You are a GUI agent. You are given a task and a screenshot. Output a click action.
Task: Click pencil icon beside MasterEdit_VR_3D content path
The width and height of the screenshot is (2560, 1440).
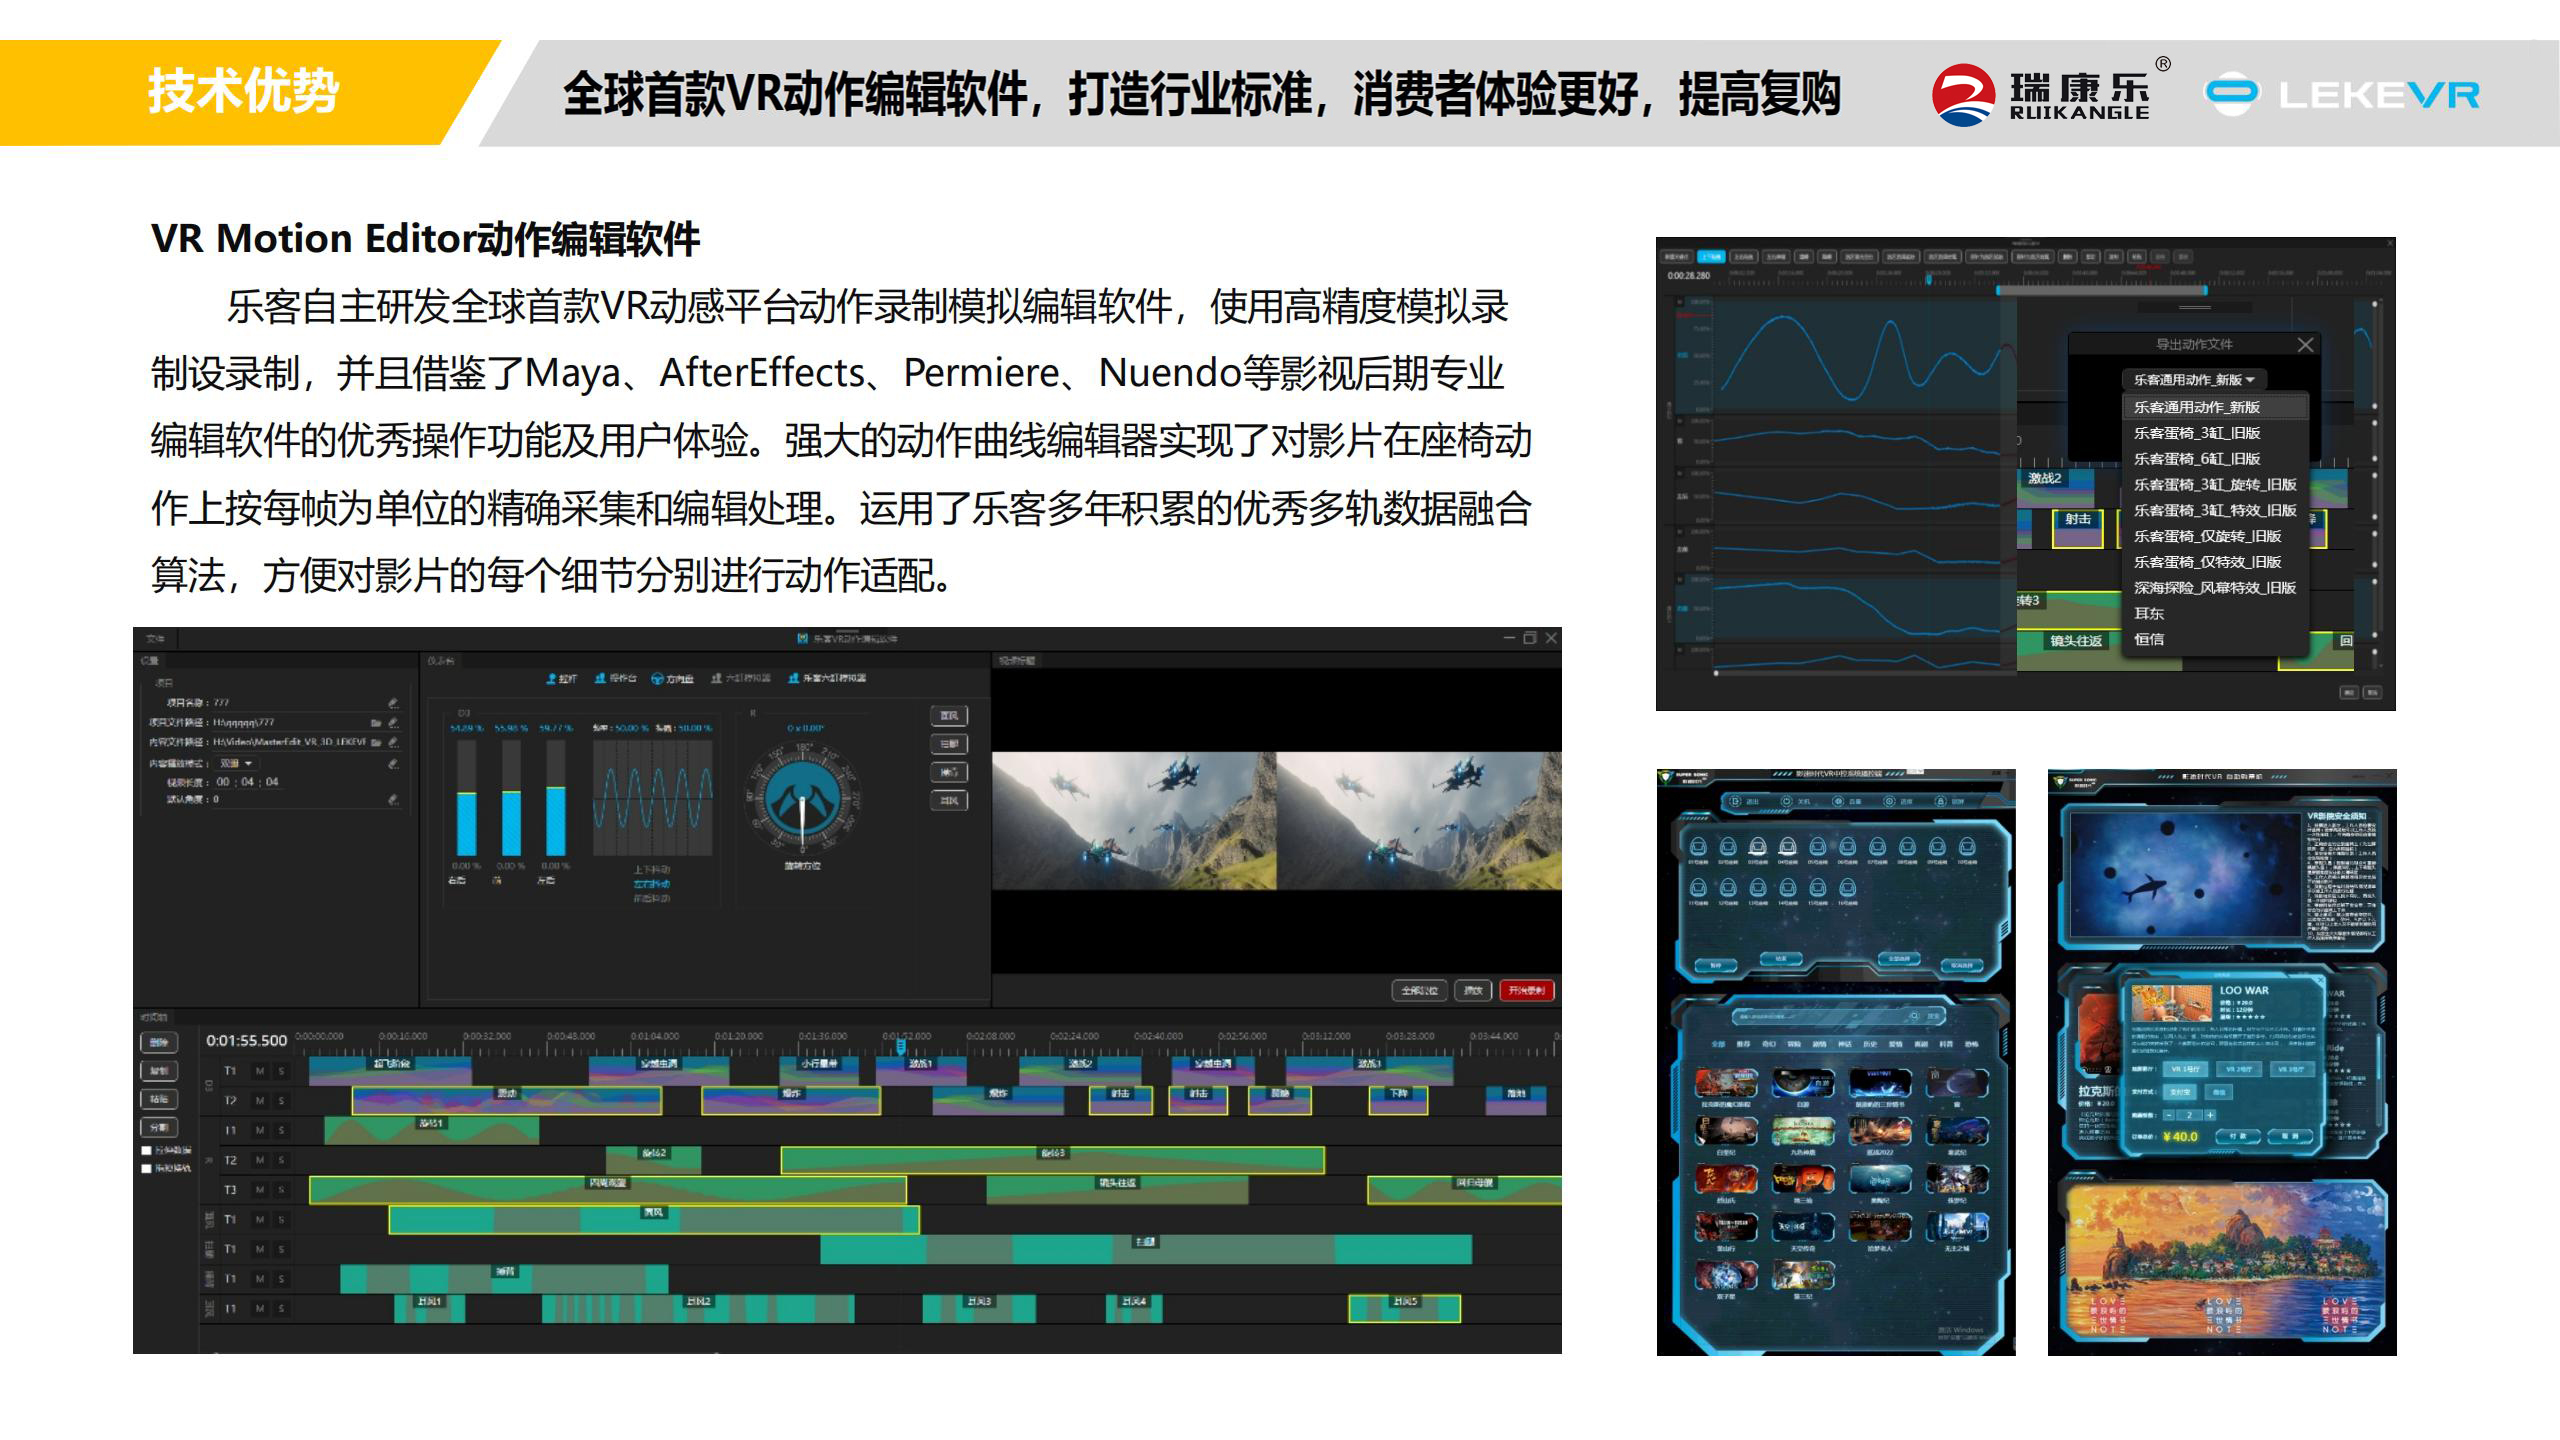tap(393, 742)
